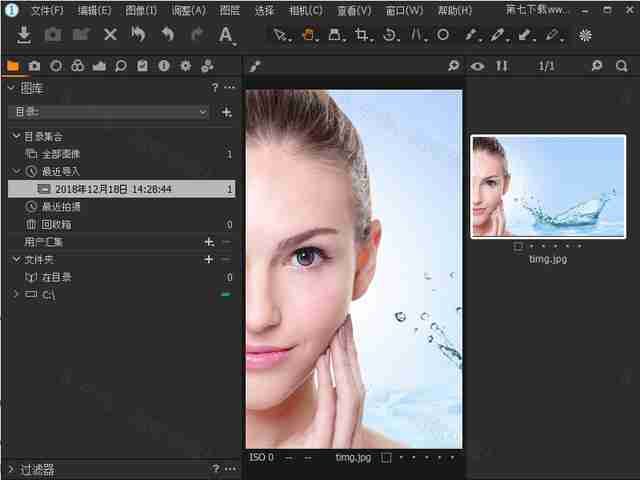The height and width of the screenshot is (480, 640).
Task: Expand the C:\ drive folder
Action: [15, 295]
